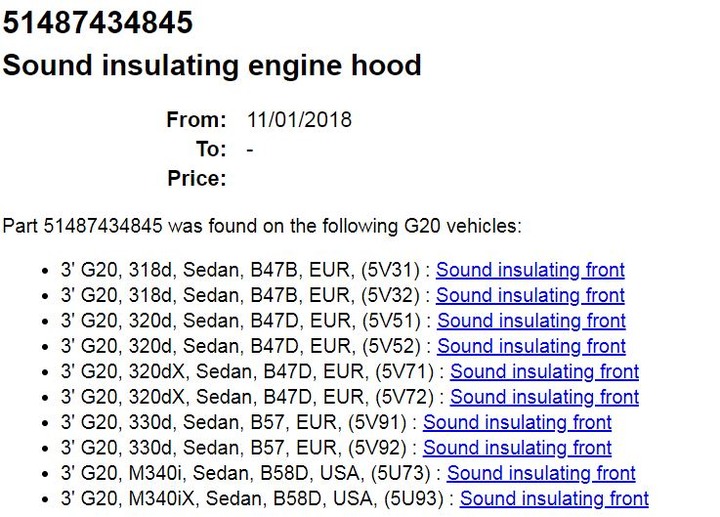Image resolution: width=720 pixels, height=517 pixels.
Task: Open Sound insulating front link for 5V31
Action: (530, 270)
